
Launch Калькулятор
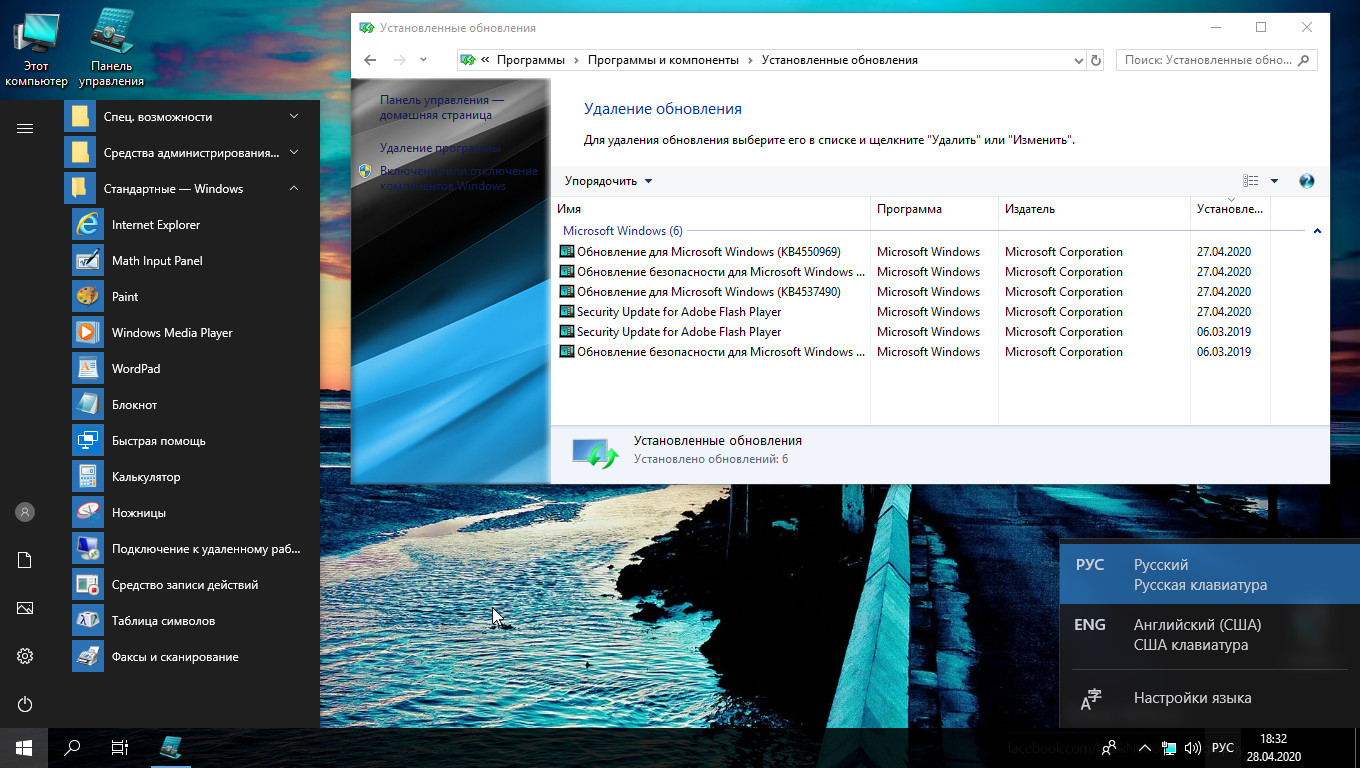186,477
